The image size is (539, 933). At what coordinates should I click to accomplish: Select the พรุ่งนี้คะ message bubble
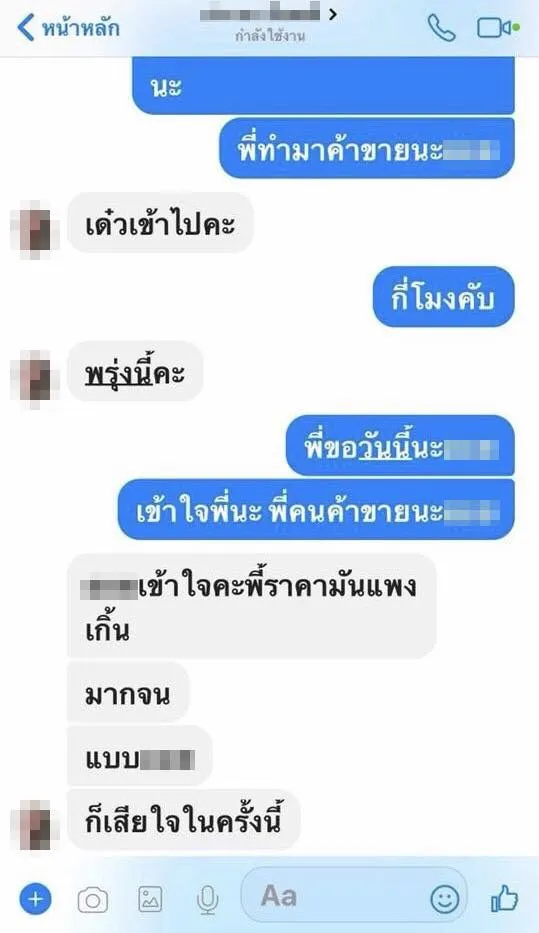coord(135,371)
